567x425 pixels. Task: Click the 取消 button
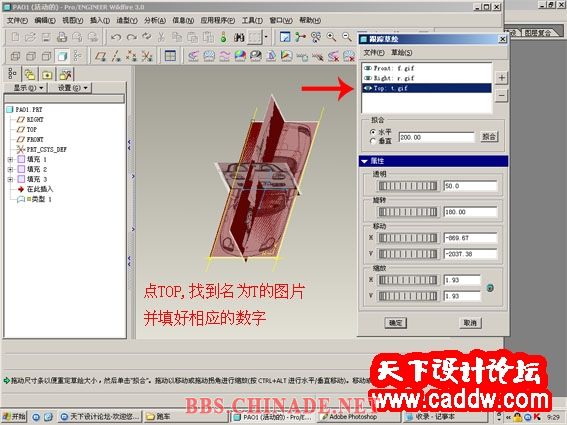pyautogui.click(x=470, y=323)
